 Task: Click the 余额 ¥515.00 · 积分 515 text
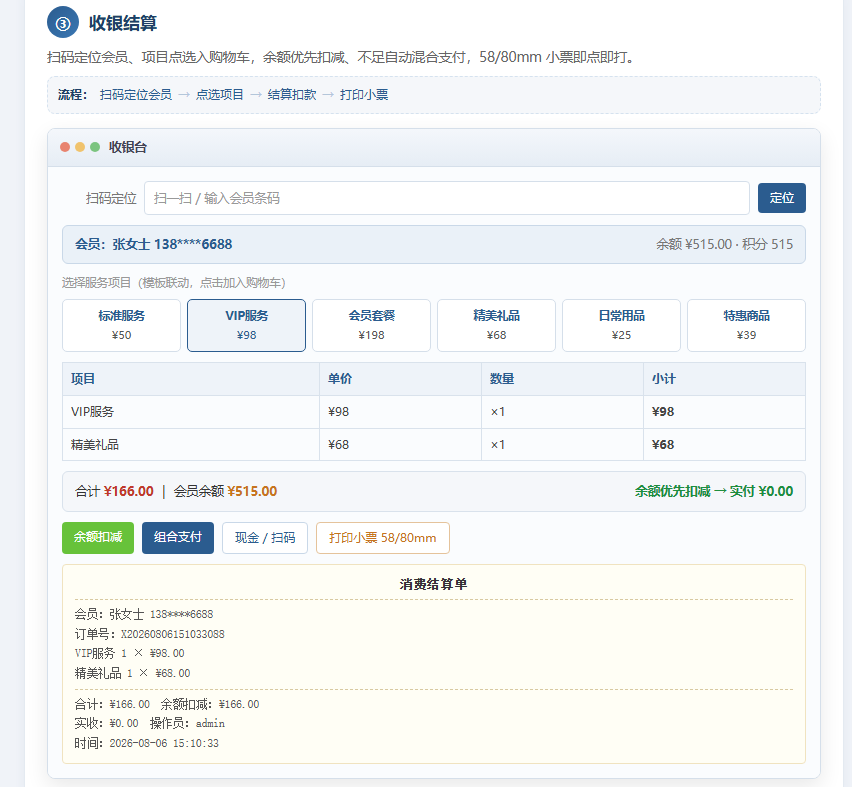click(x=724, y=245)
